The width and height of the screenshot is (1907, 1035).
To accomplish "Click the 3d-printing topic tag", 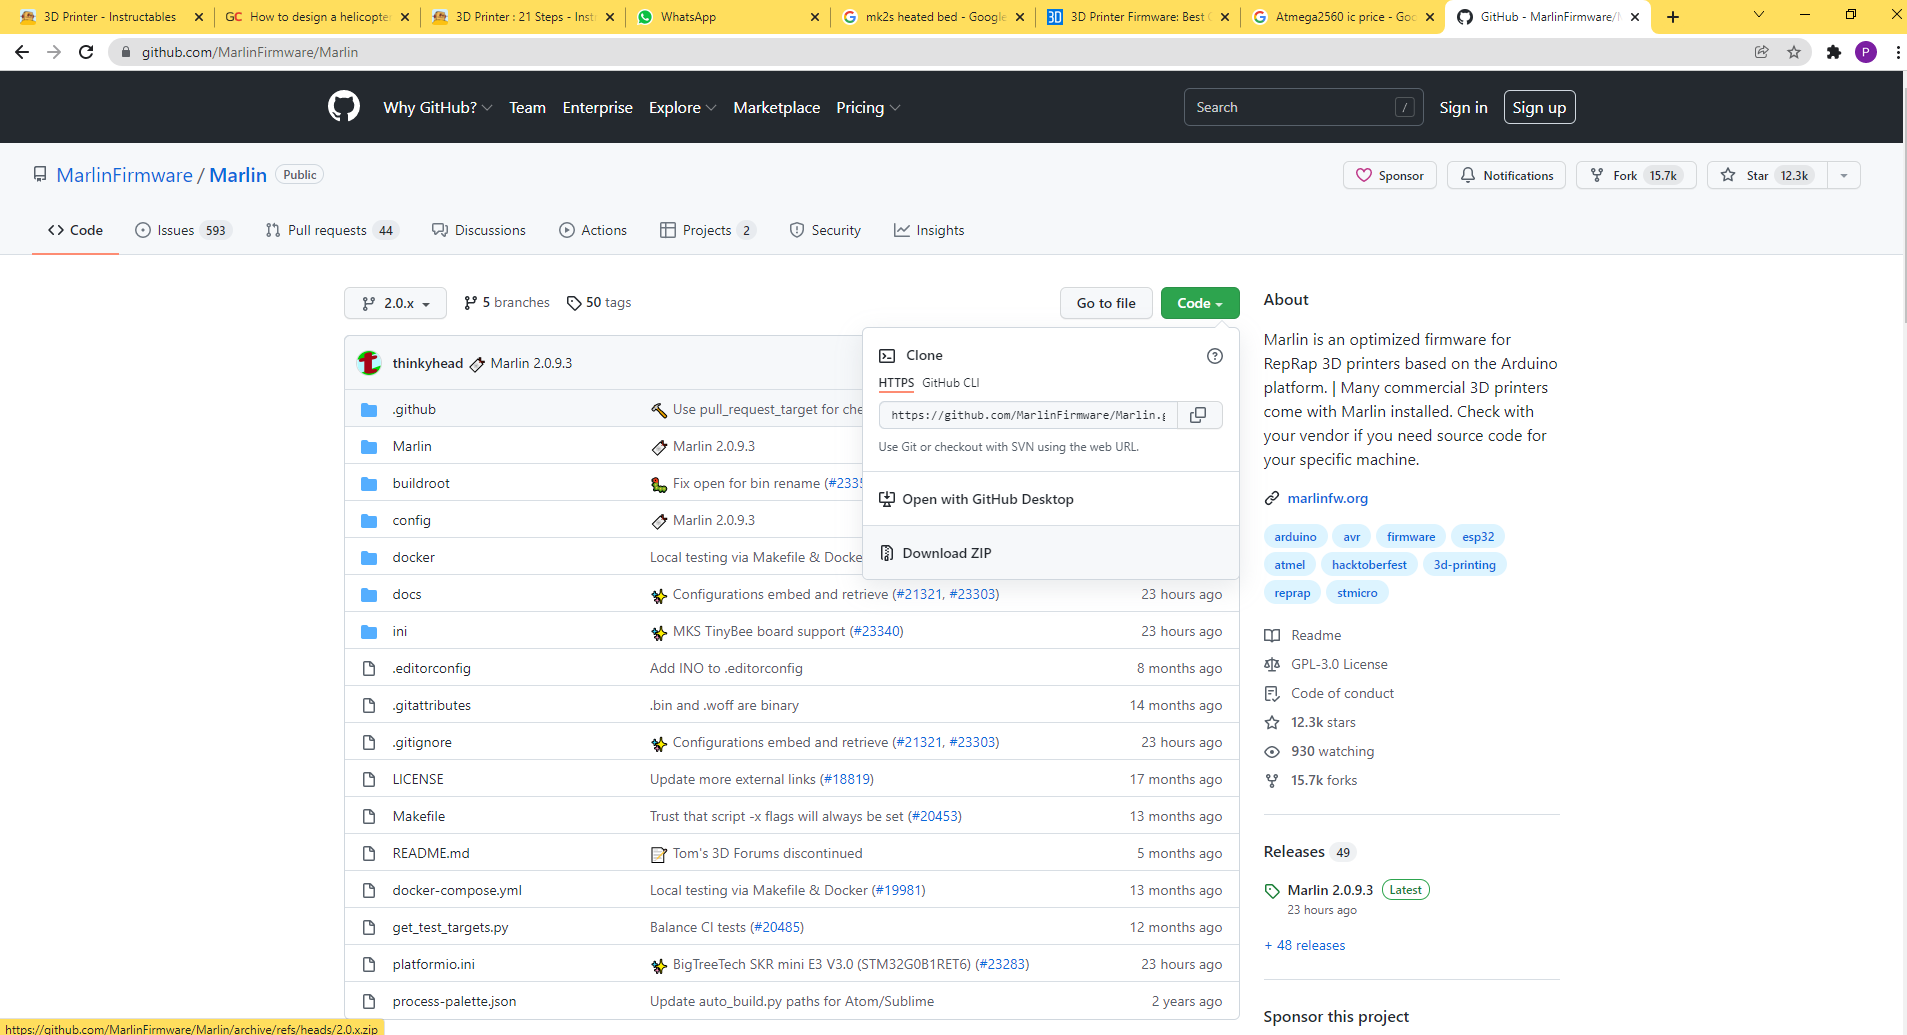I will [1464, 565].
